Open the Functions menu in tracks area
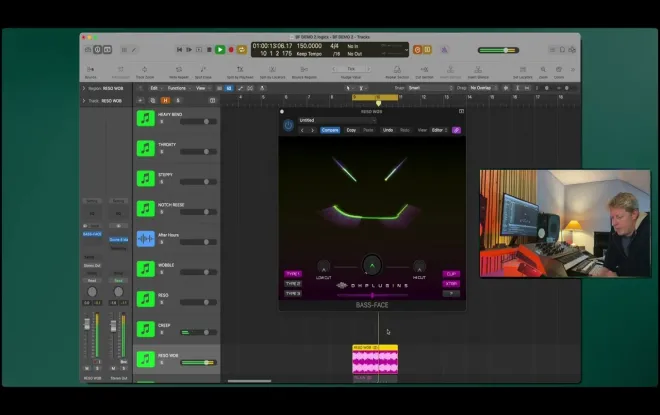 (x=179, y=88)
